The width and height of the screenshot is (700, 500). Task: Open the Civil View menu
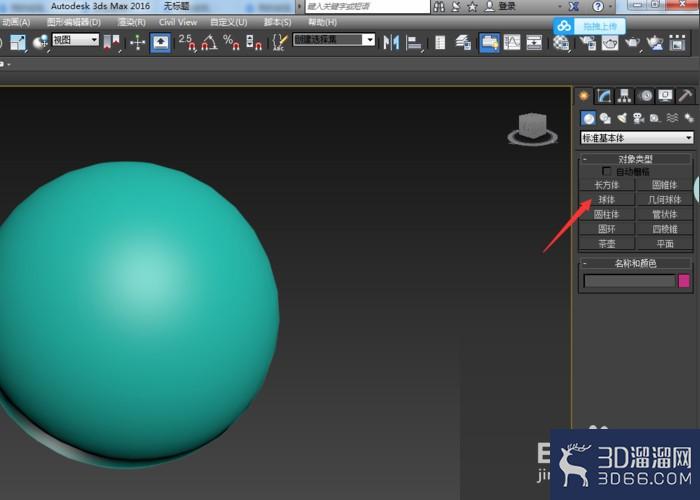(x=178, y=22)
